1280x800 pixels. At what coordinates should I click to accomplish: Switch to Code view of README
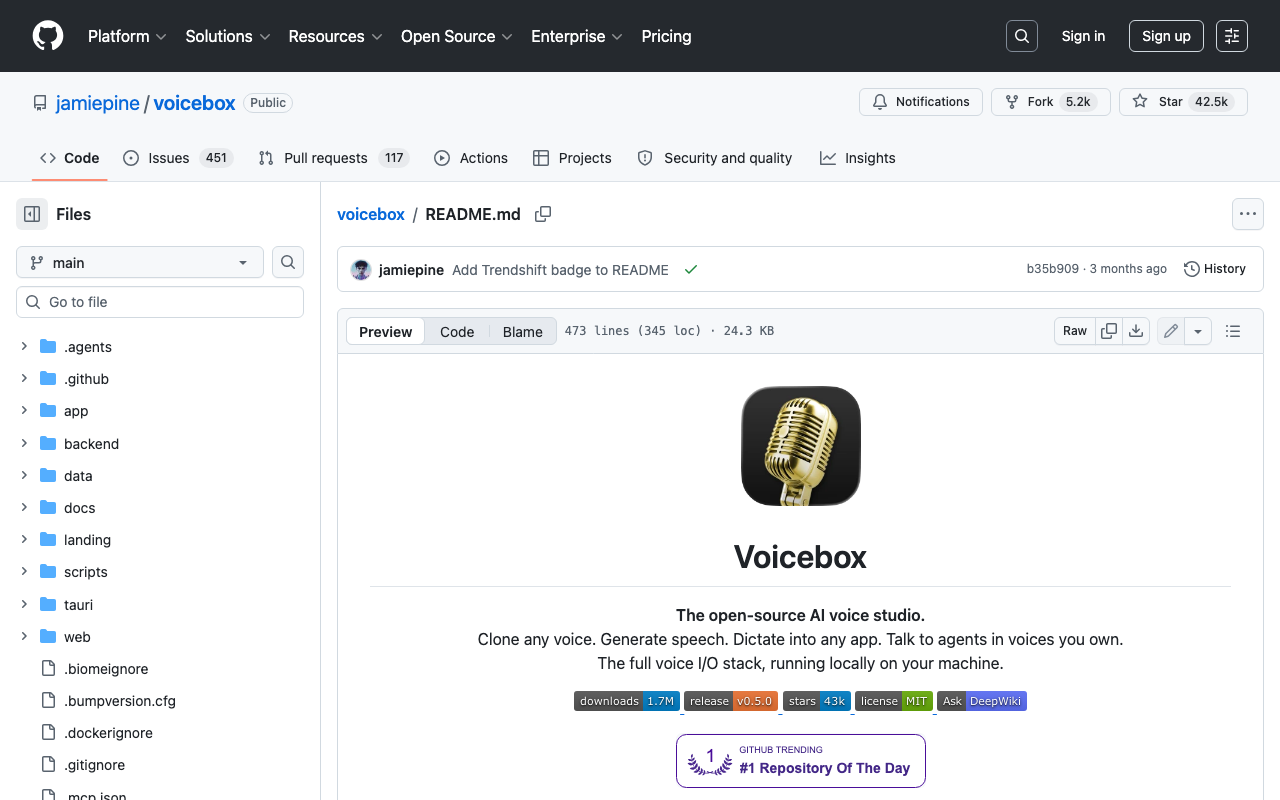(457, 331)
